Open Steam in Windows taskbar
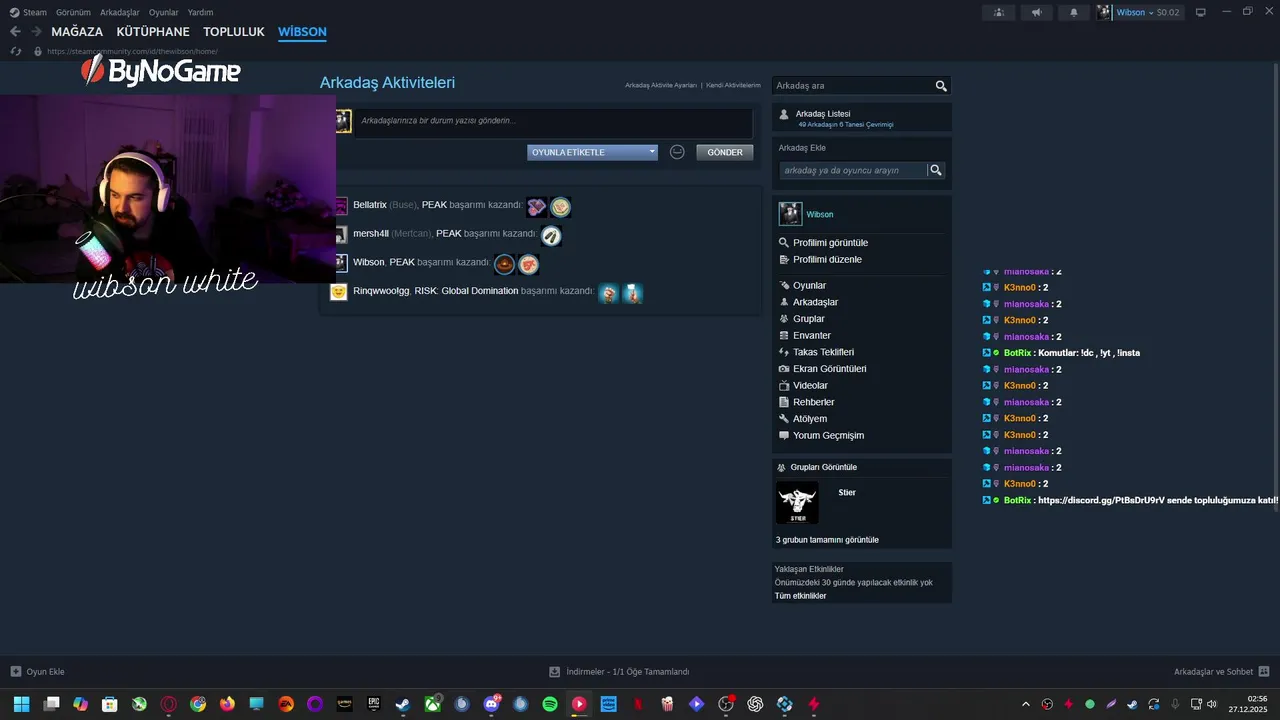The image size is (1280, 720). tap(402, 704)
